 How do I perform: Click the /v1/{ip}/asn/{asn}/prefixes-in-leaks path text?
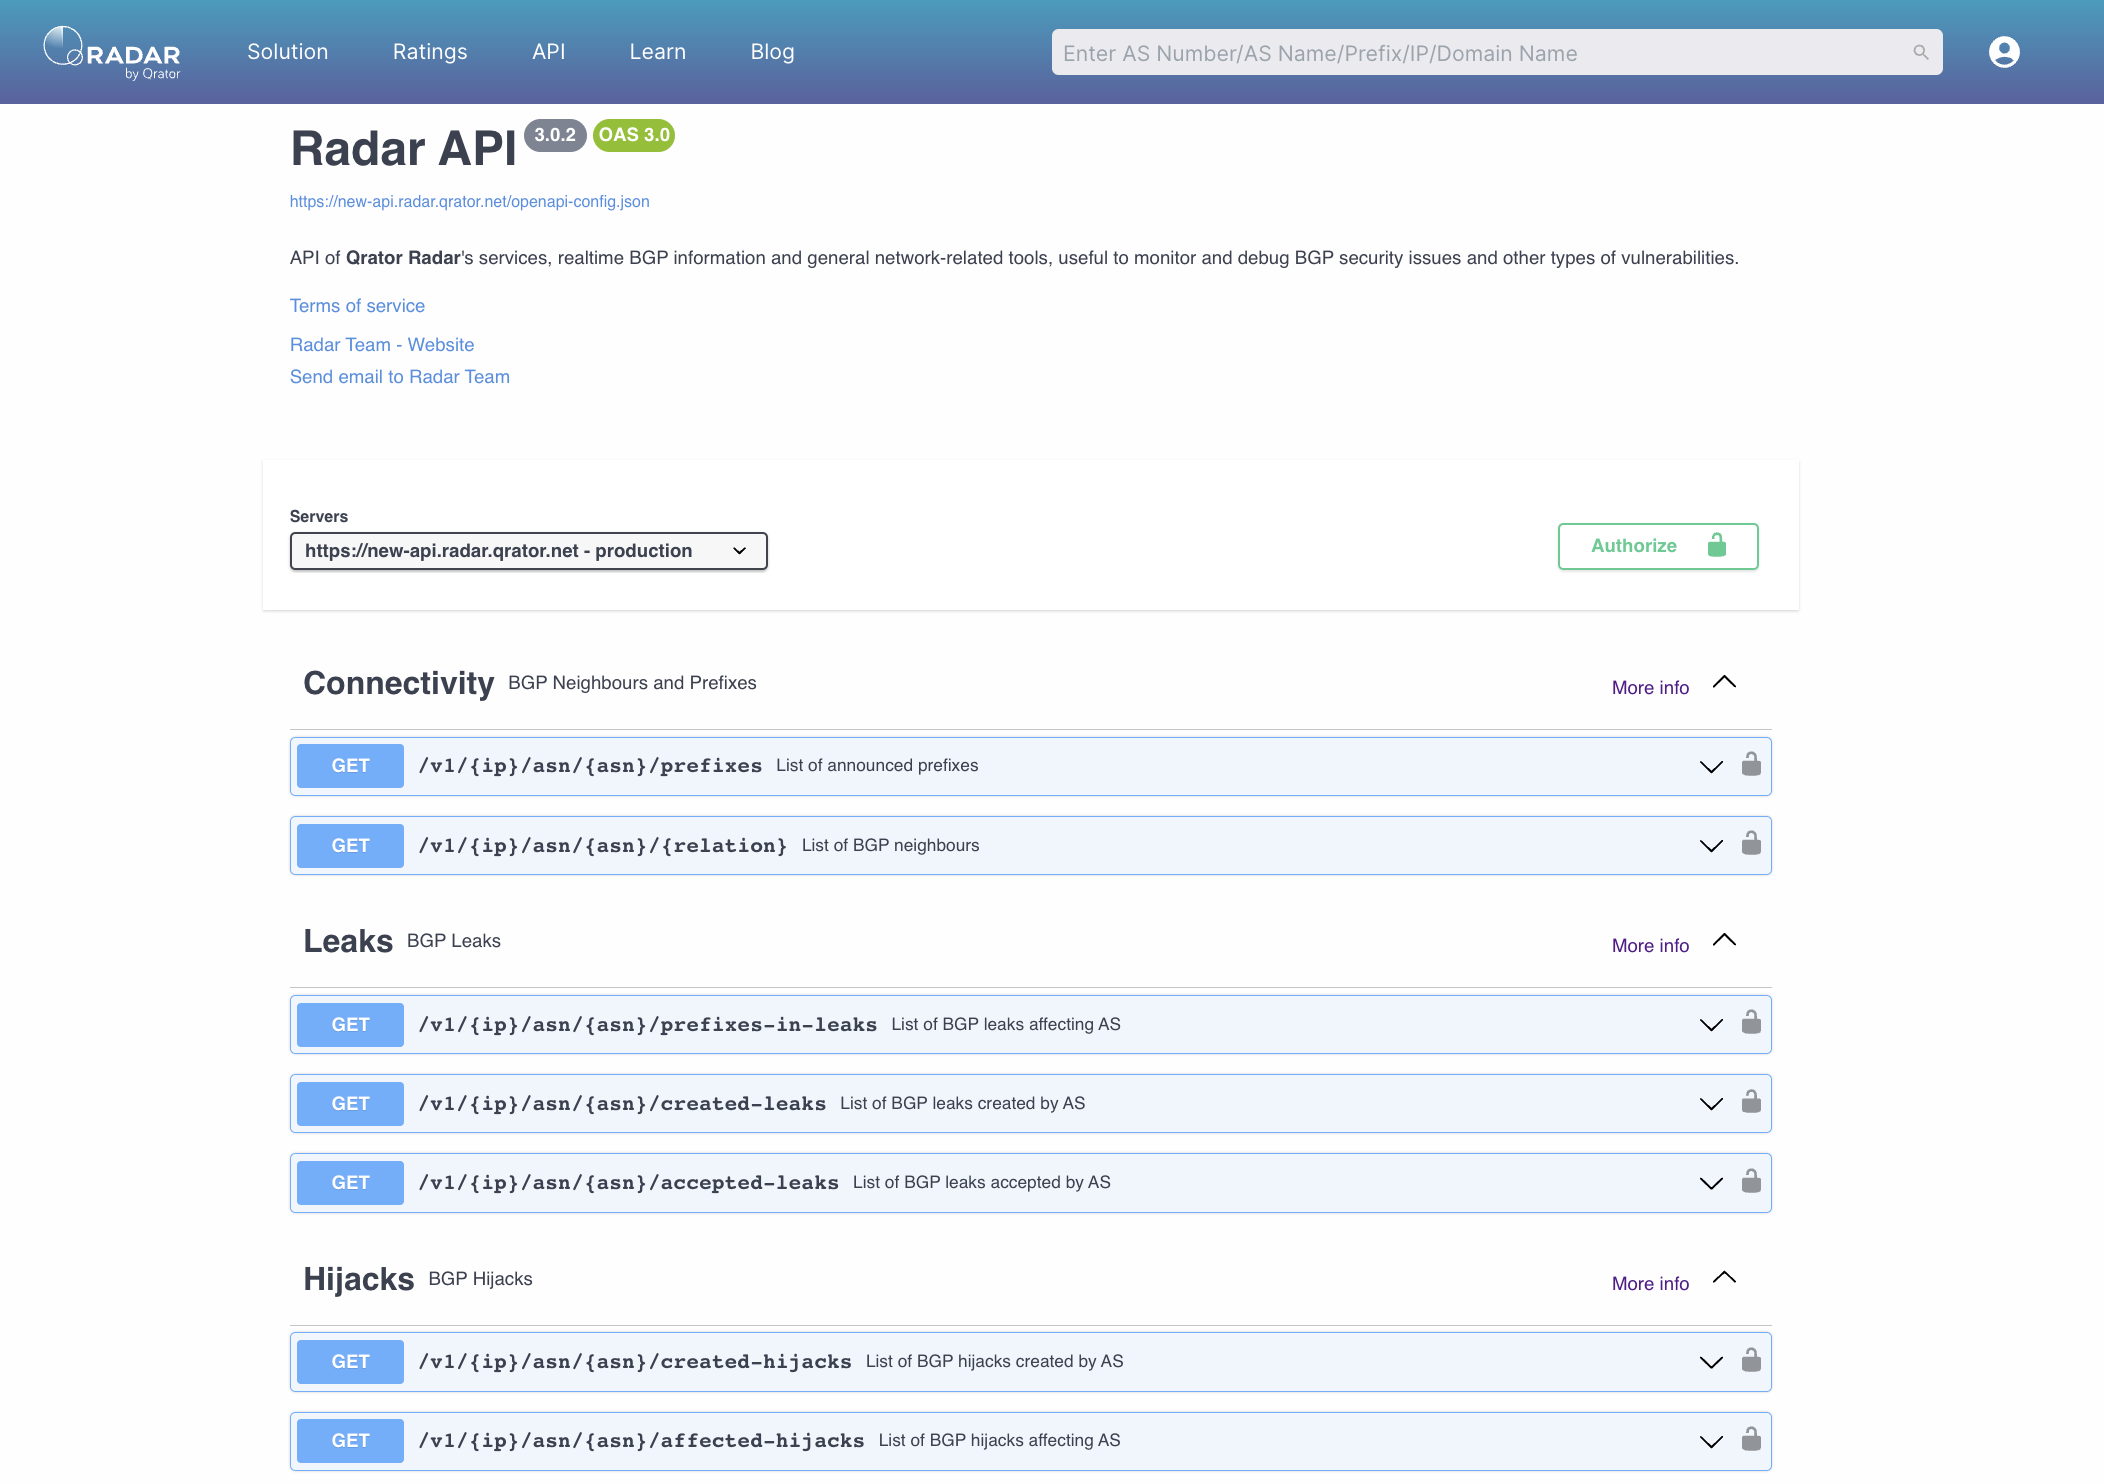coord(648,1025)
